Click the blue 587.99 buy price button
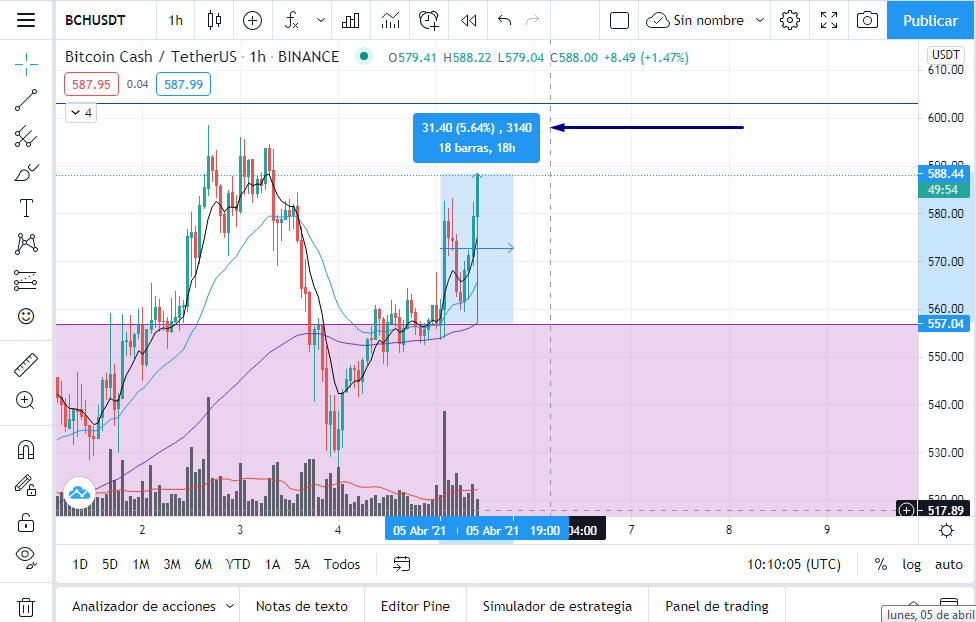Image resolution: width=976 pixels, height=622 pixels. click(183, 84)
